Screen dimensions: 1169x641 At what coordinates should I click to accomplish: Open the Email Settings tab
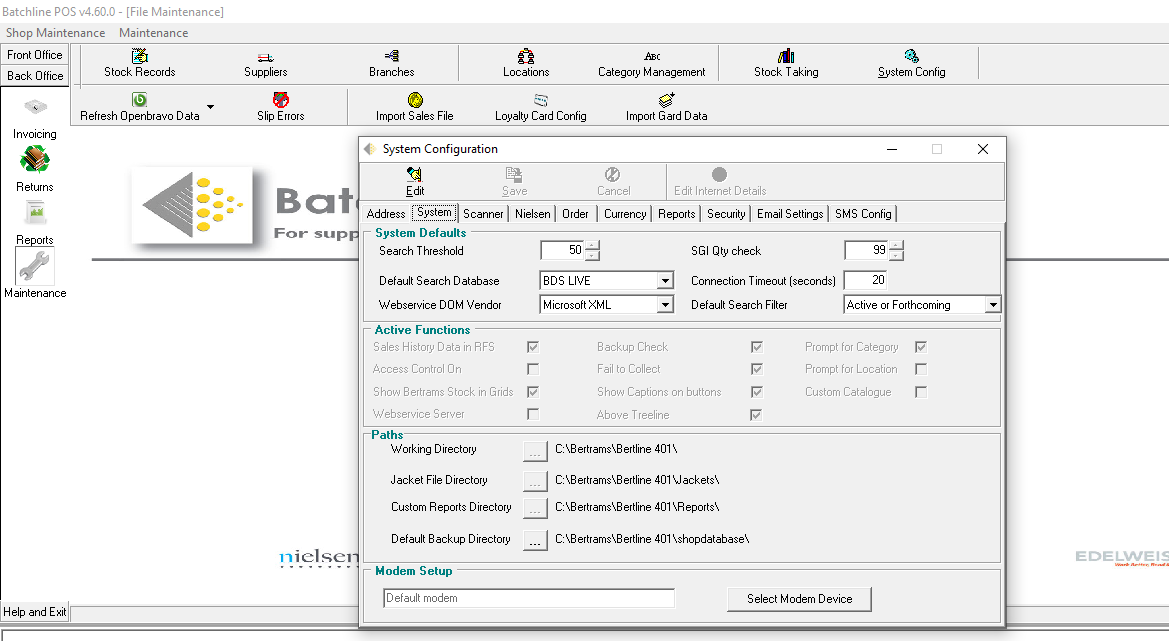790,214
